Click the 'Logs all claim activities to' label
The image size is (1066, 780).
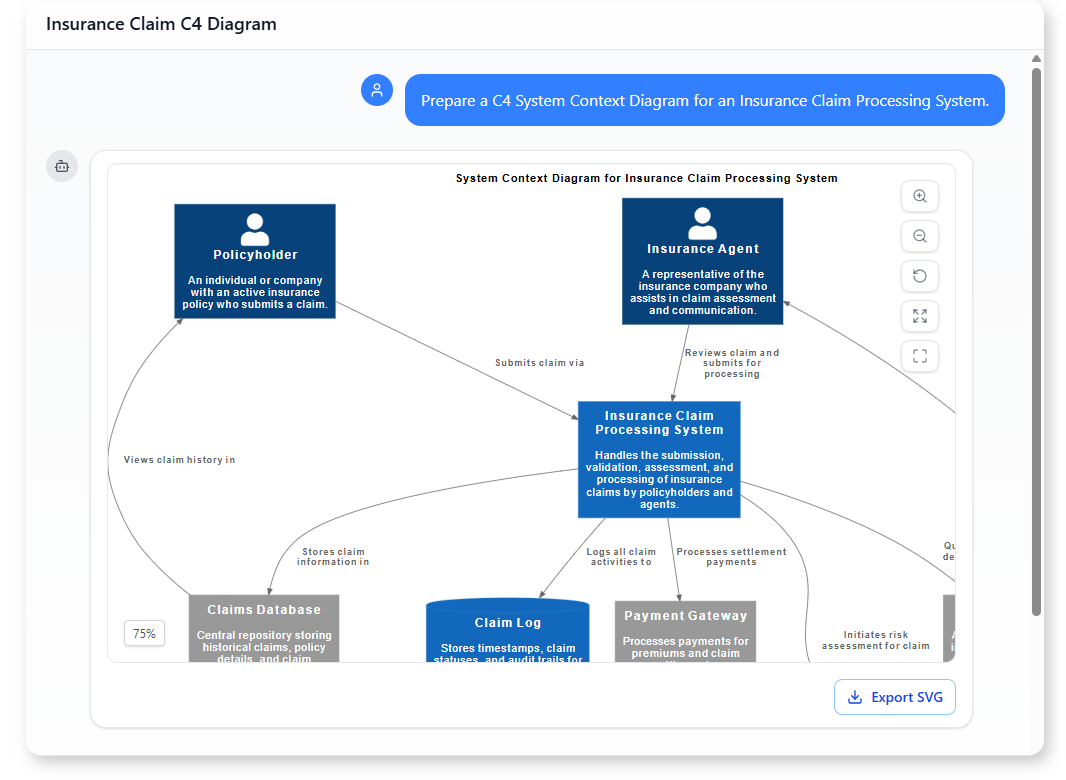click(x=621, y=556)
